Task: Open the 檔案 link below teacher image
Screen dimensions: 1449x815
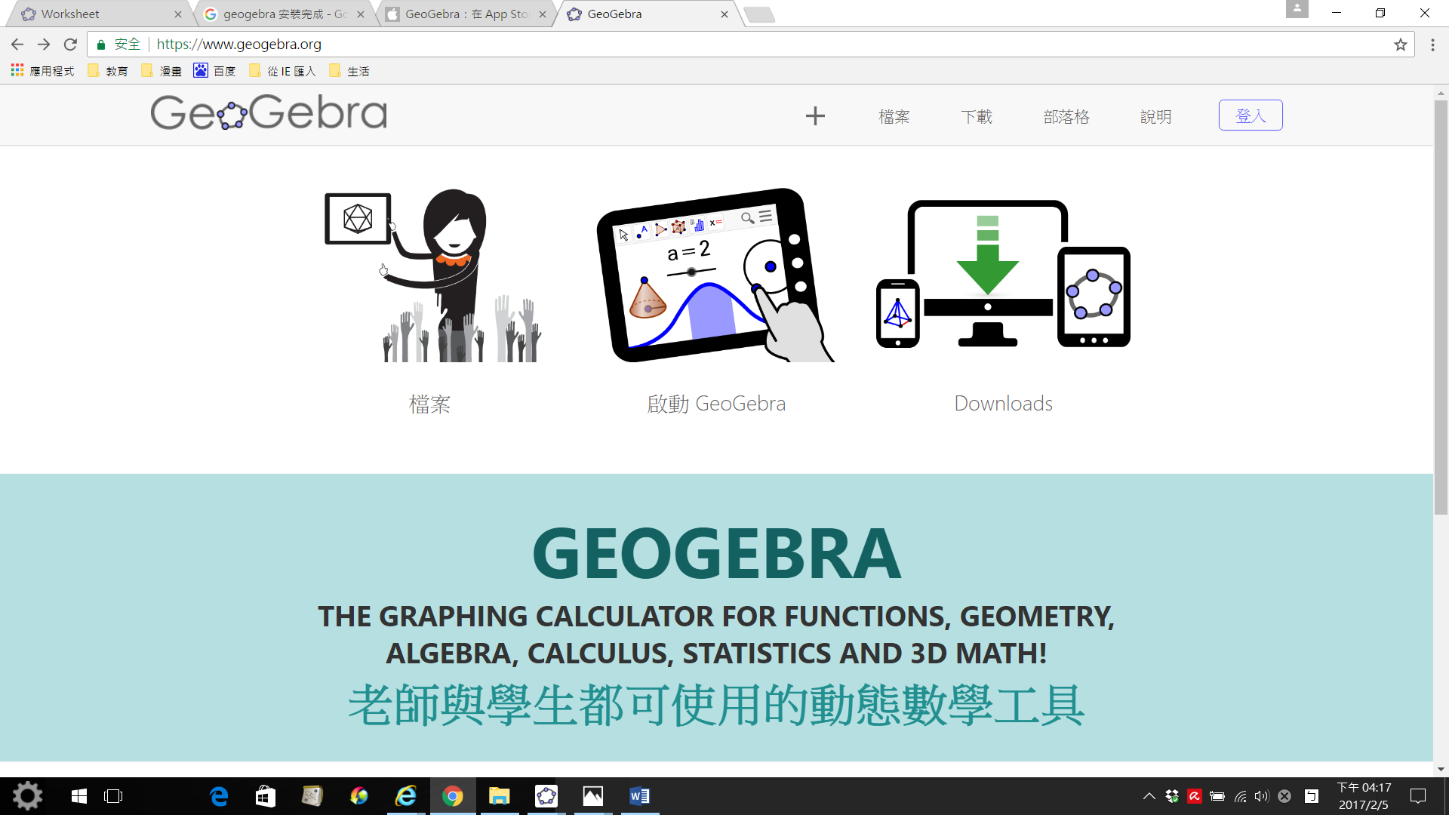Action: [x=430, y=404]
